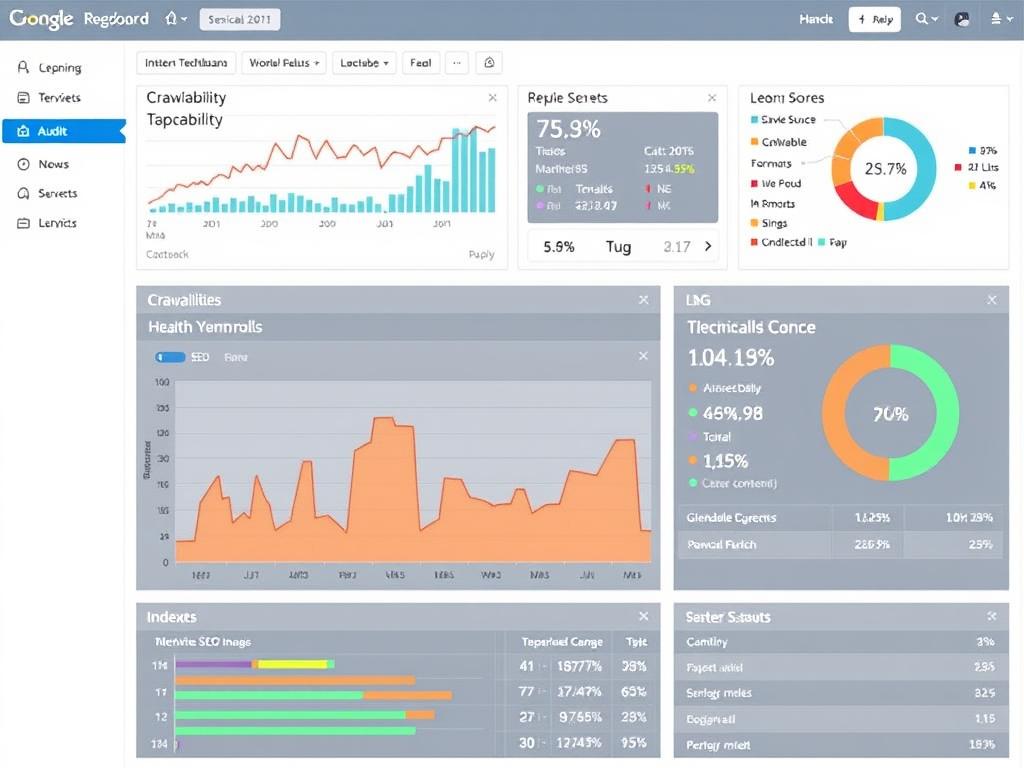Open the Tug metric link below Reple Serets
1024x768 pixels.
[619, 245]
